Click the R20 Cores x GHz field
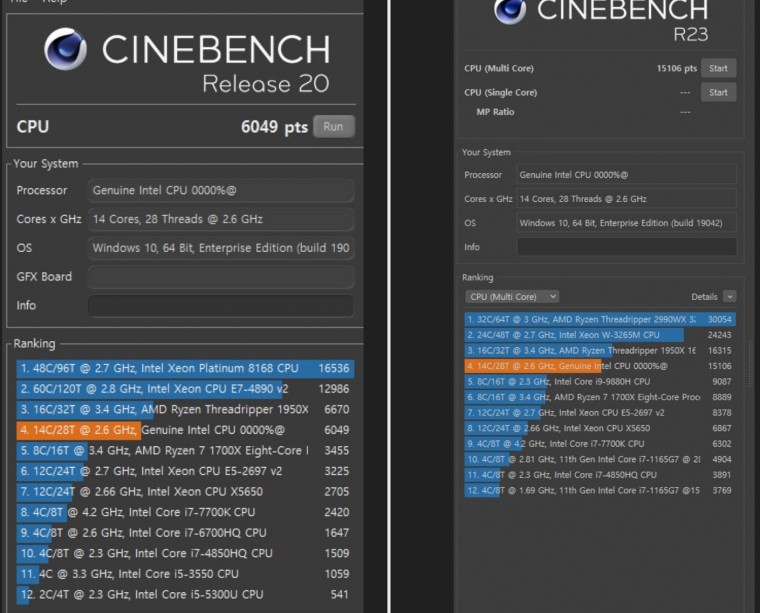The image size is (760, 613). tap(221, 219)
